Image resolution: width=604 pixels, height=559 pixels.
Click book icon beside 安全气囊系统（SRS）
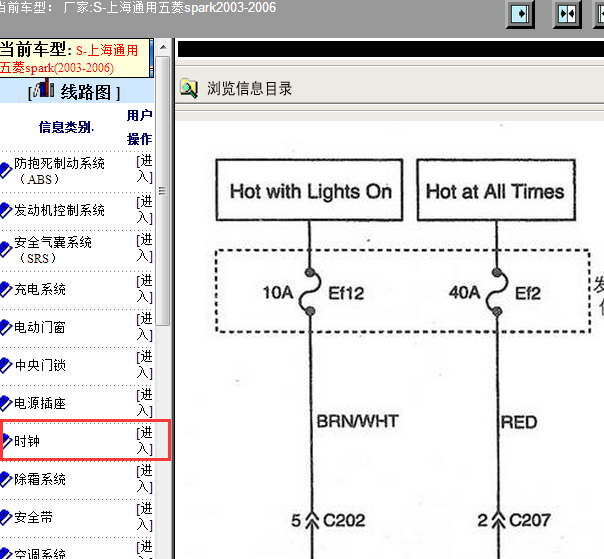click(5, 250)
